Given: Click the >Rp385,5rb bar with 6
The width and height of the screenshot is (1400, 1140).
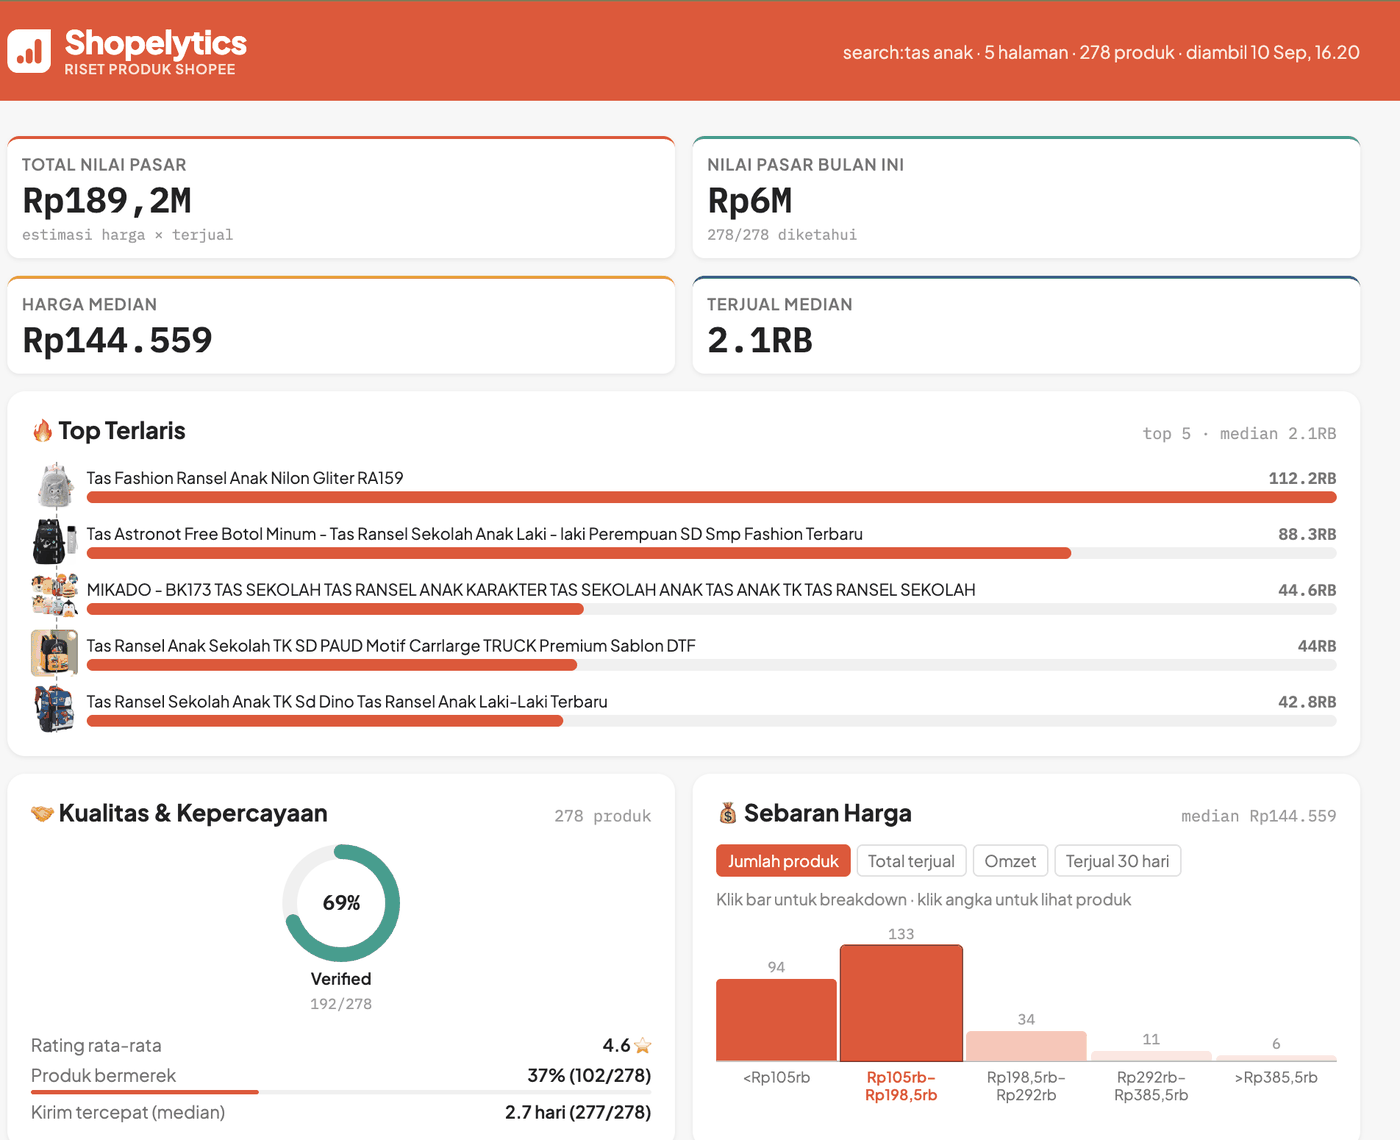Looking at the screenshot, I should click(x=1276, y=1058).
